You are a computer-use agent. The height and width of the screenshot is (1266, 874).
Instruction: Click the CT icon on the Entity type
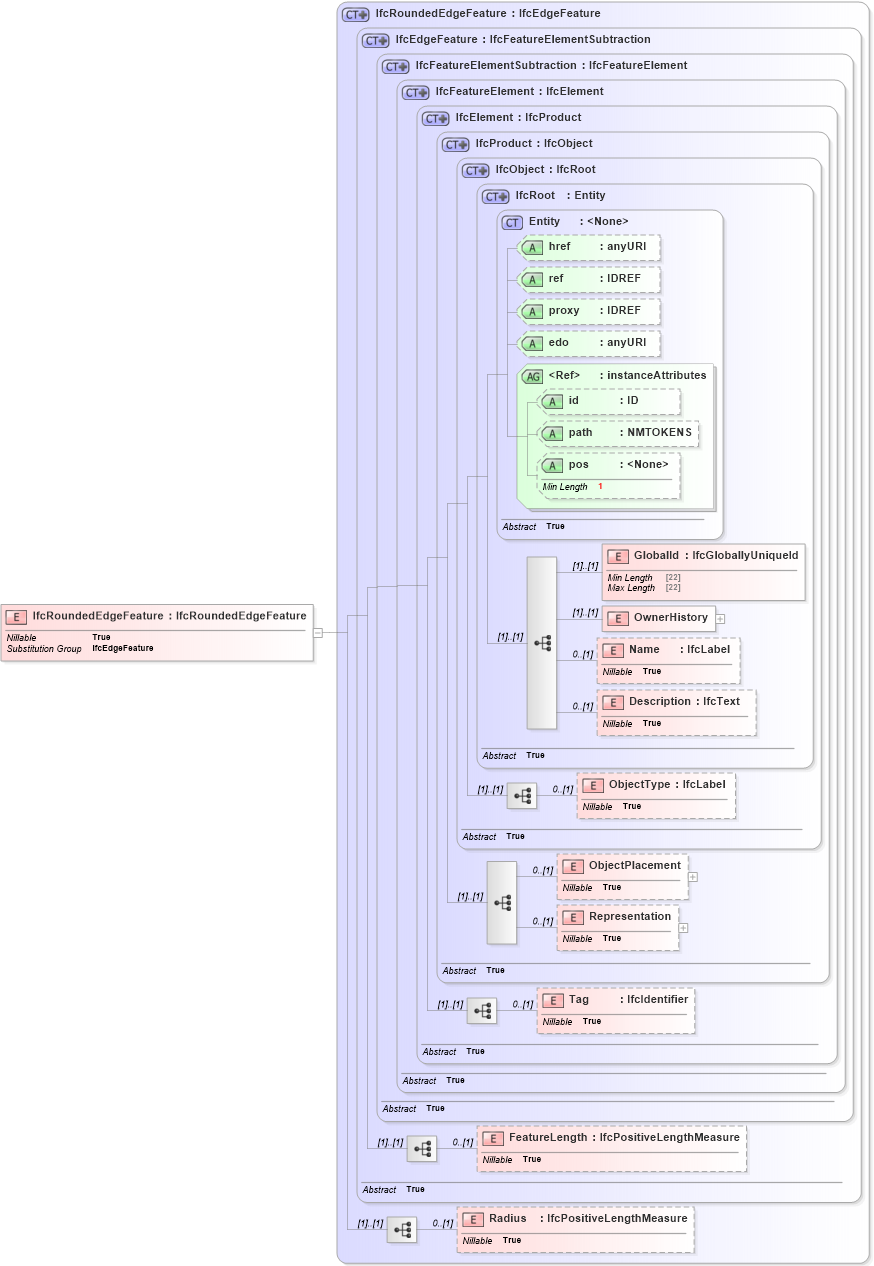pos(510,222)
